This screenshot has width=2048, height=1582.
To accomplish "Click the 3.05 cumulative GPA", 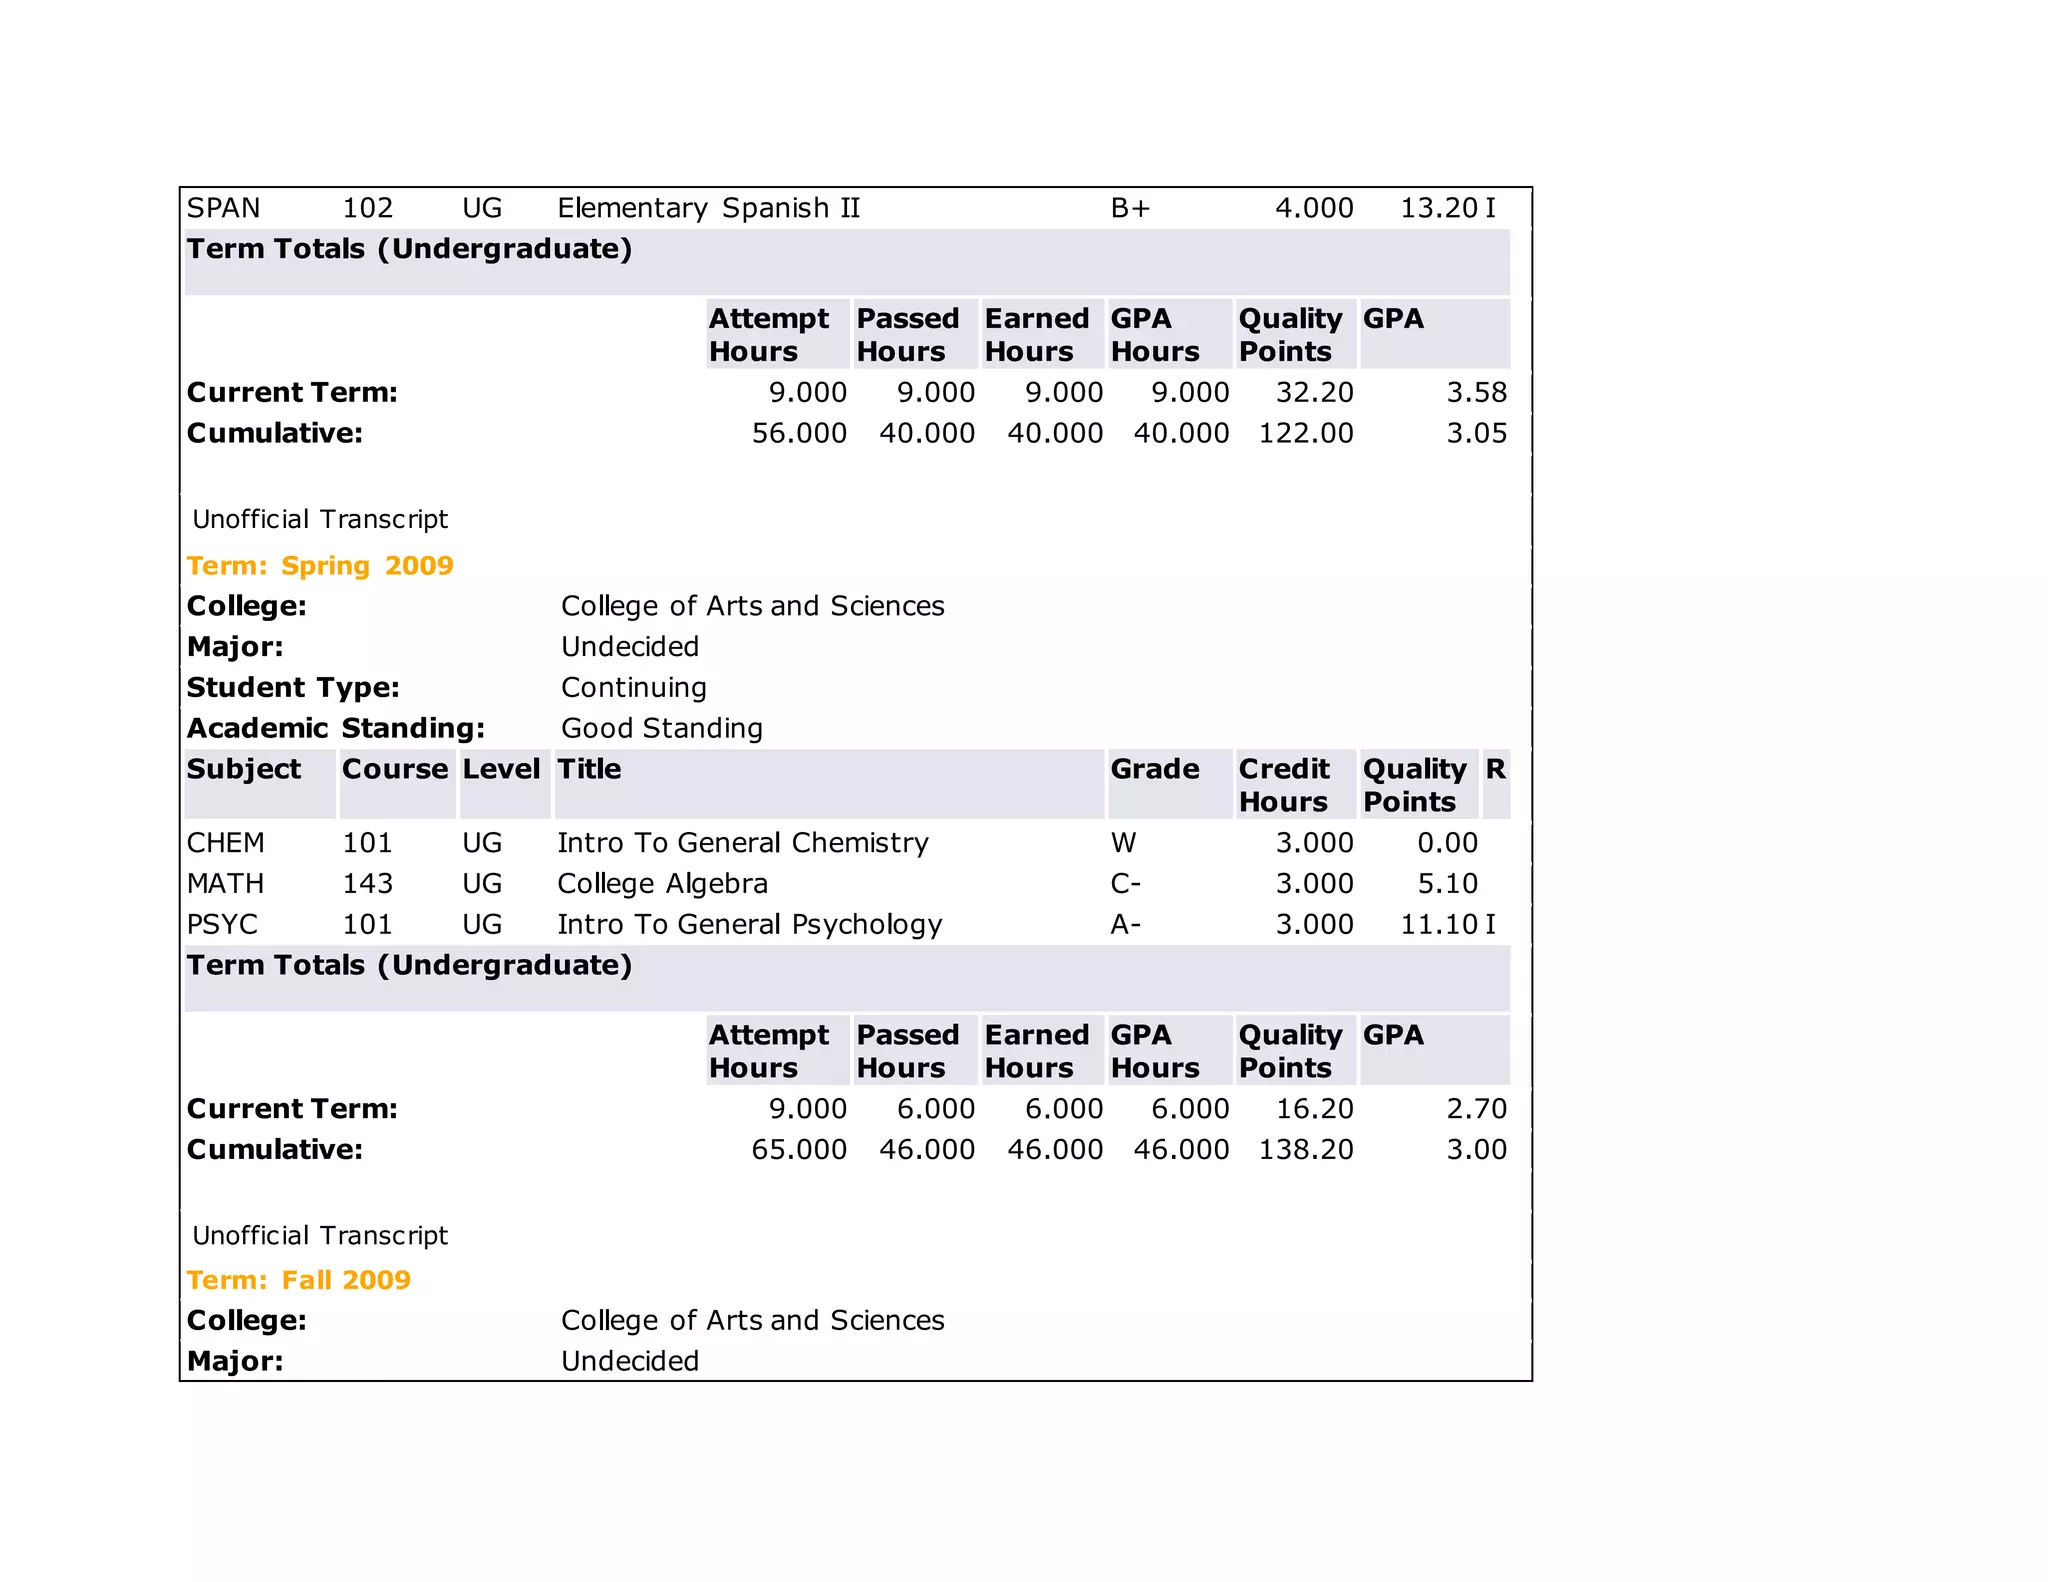I will tap(1477, 434).
